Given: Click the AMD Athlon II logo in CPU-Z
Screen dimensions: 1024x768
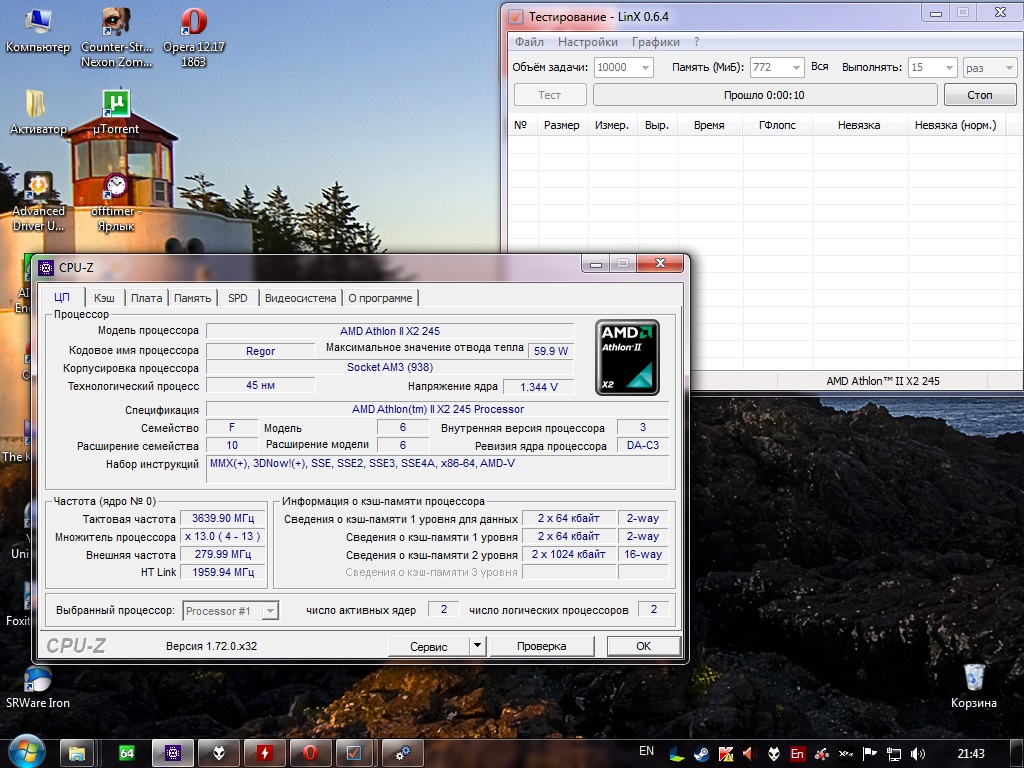Looking at the screenshot, I should click(x=627, y=357).
